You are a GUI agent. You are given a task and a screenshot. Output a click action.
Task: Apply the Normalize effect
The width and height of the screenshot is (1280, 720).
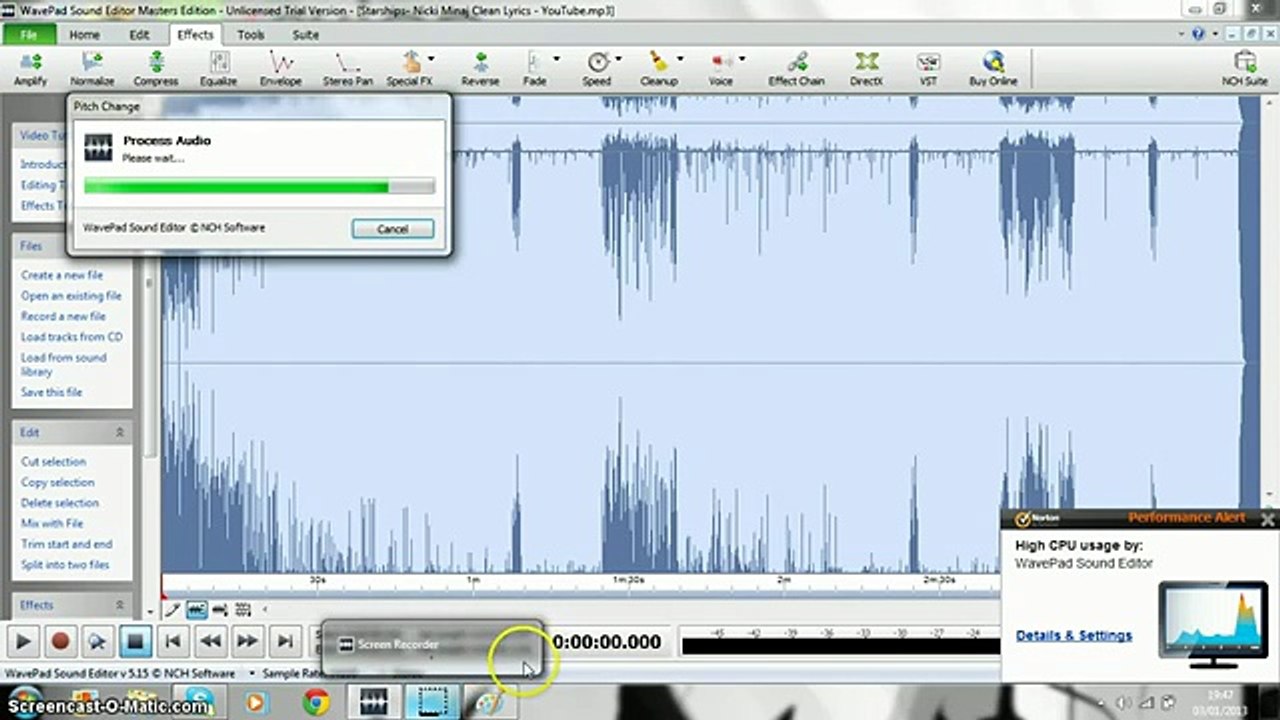coord(92,68)
